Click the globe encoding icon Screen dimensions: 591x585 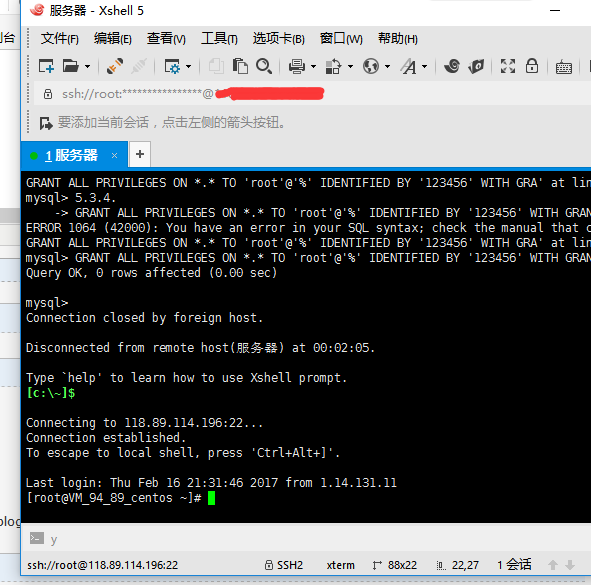pyautogui.click(x=371, y=66)
